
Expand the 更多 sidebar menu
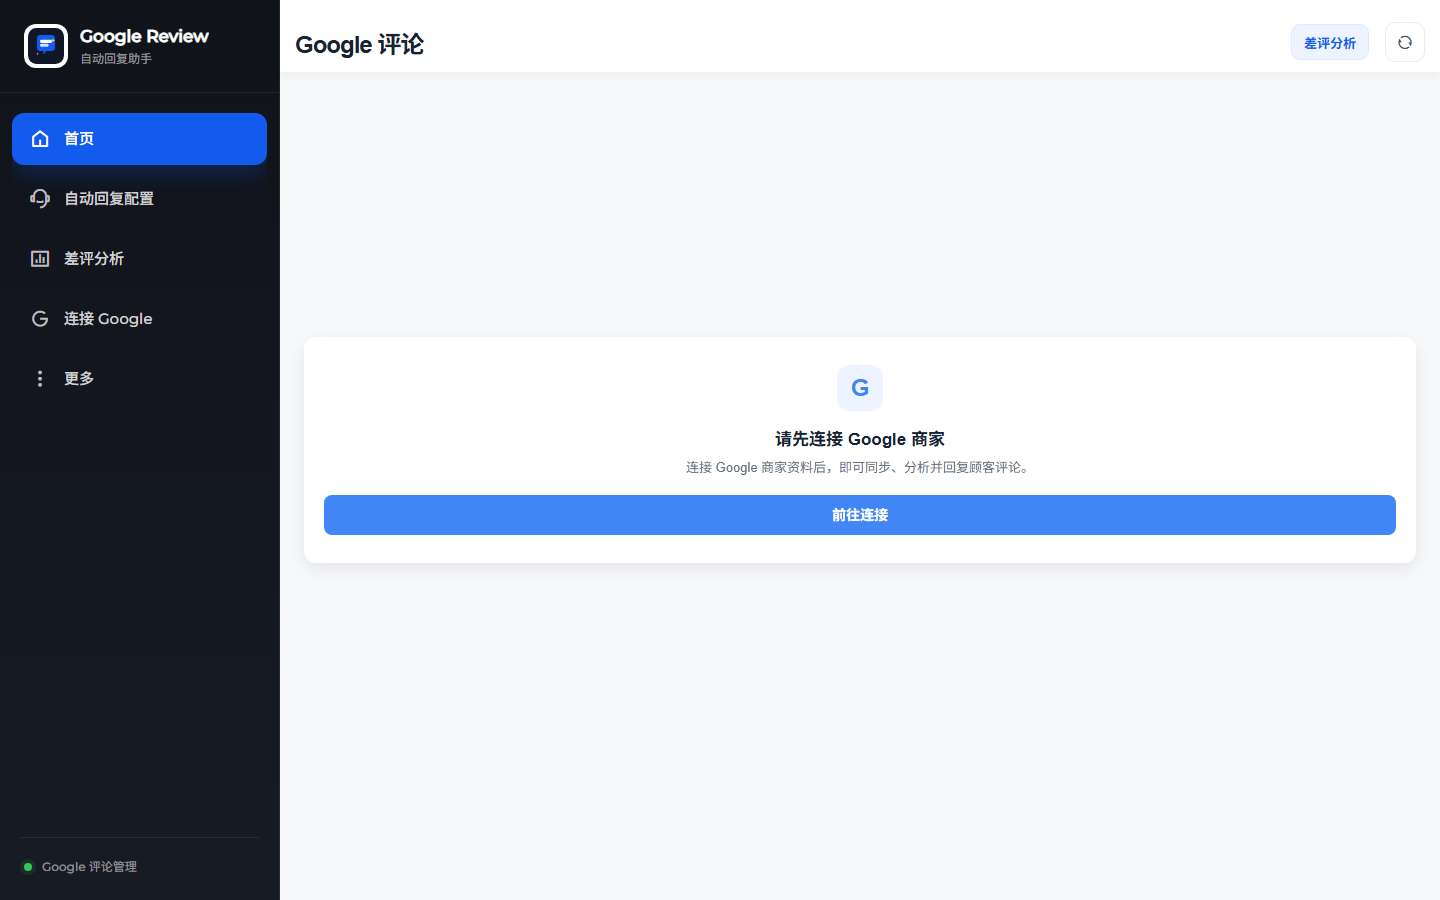point(139,379)
